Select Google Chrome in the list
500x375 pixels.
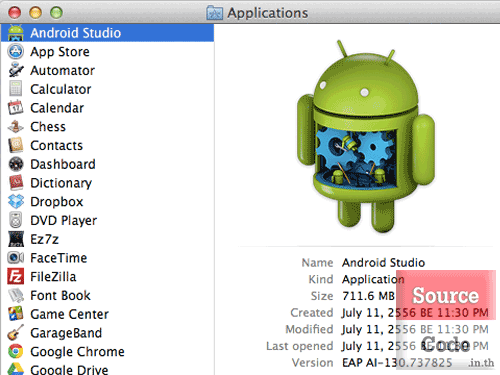tap(77, 352)
